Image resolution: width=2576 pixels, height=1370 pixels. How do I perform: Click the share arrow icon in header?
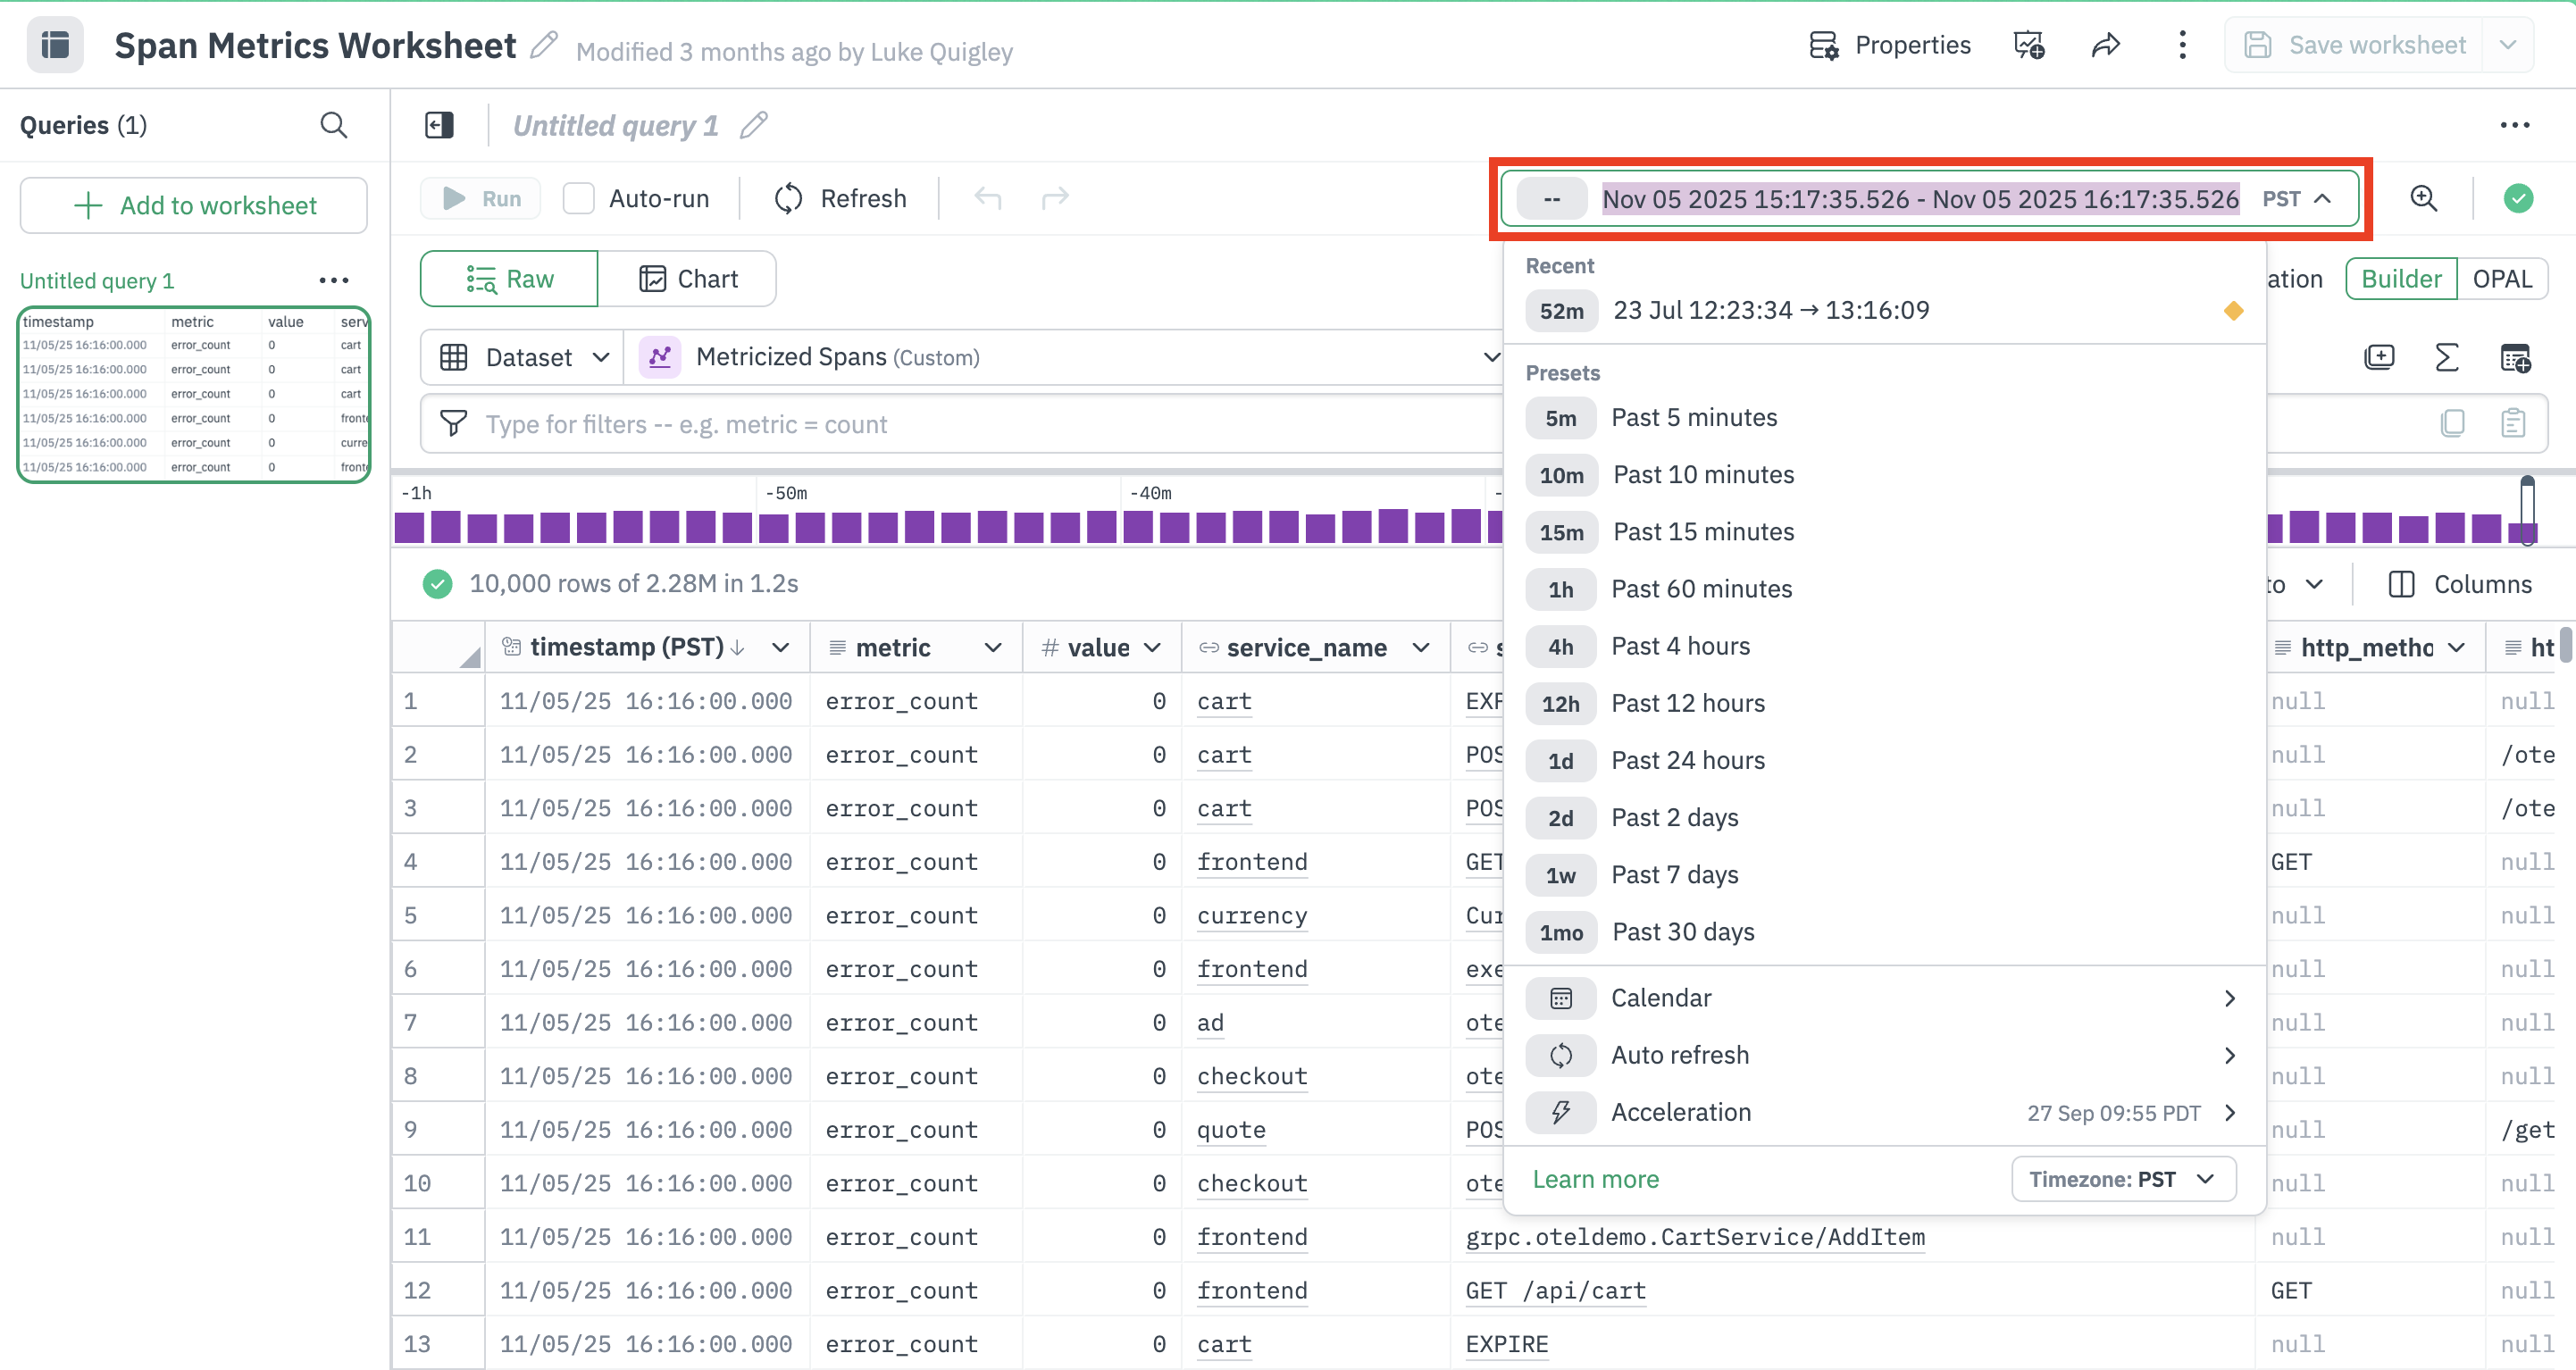coord(2105,45)
